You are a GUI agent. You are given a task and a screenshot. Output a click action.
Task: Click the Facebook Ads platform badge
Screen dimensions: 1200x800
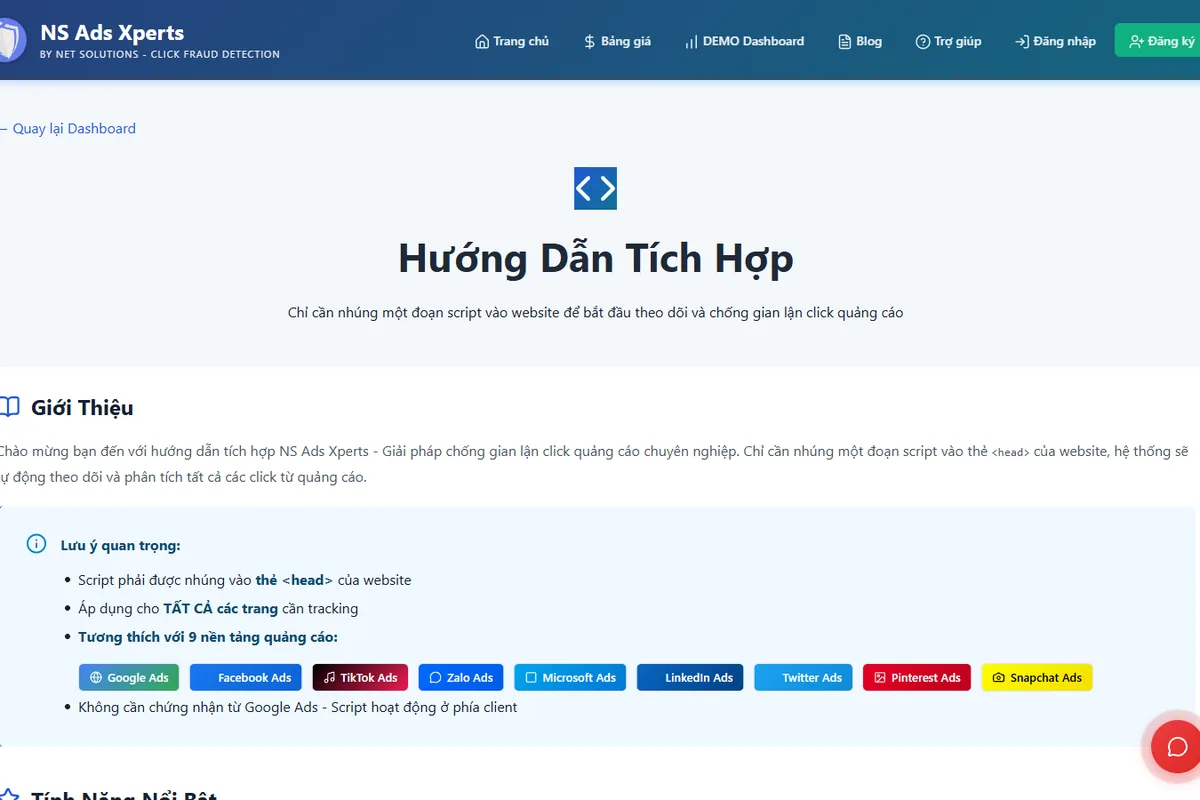click(246, 677)
